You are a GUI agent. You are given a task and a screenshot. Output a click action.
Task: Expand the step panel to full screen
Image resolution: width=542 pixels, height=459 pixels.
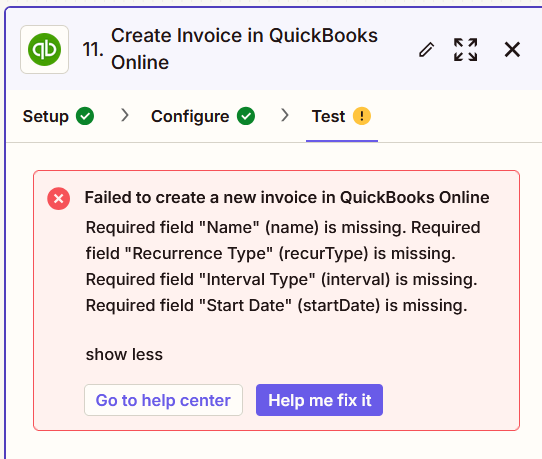[x=466, y=49]
